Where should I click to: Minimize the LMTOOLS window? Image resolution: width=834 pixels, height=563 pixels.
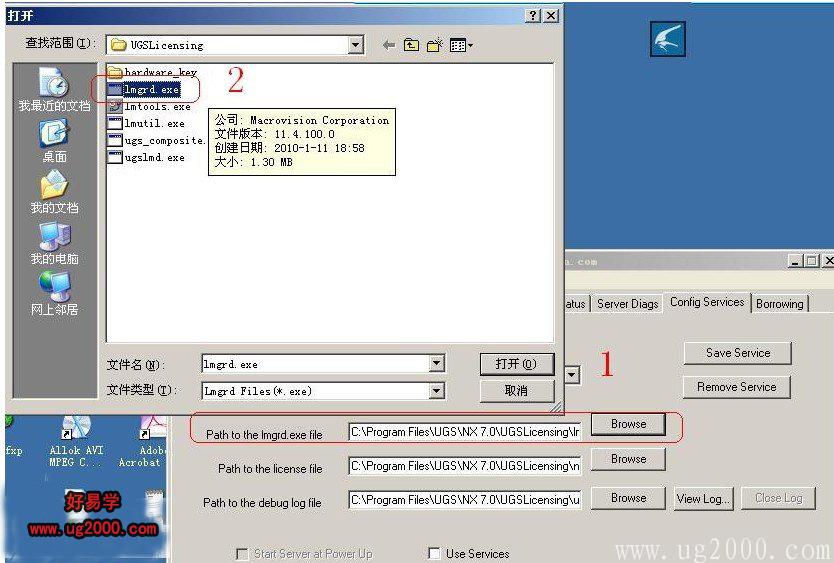pos(795,261)
